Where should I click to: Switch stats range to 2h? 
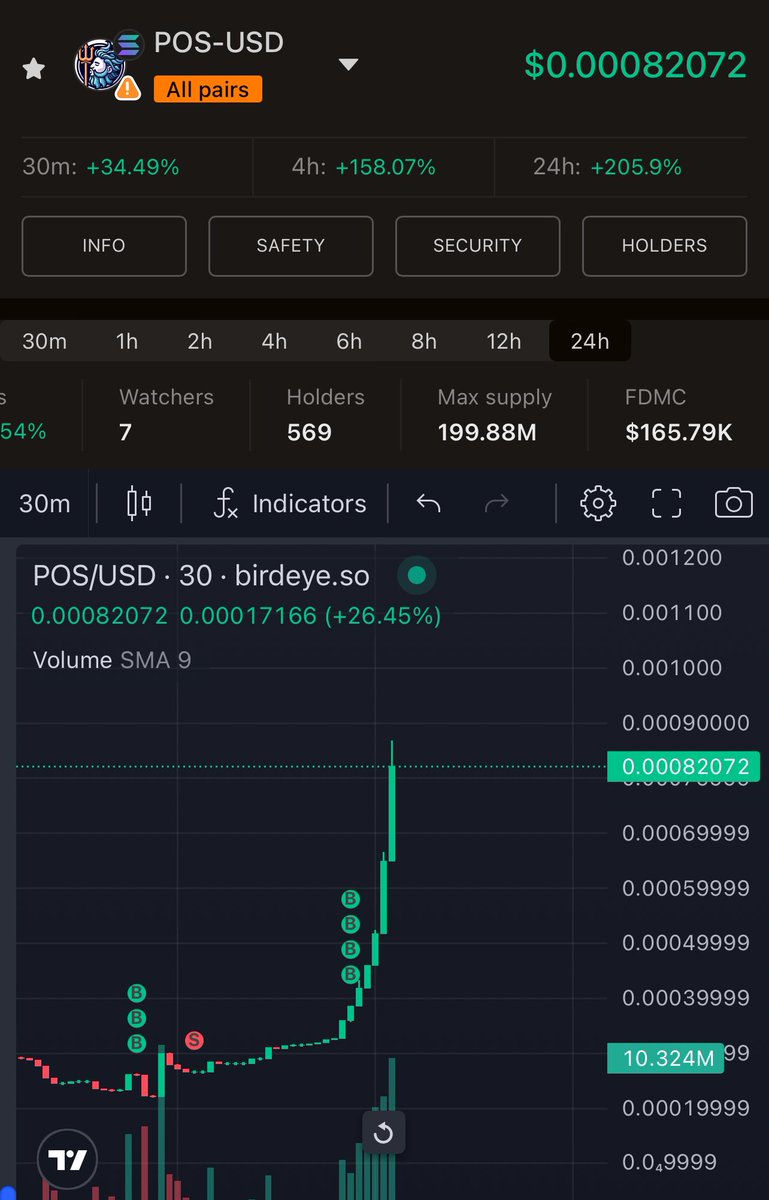(200, 341)
